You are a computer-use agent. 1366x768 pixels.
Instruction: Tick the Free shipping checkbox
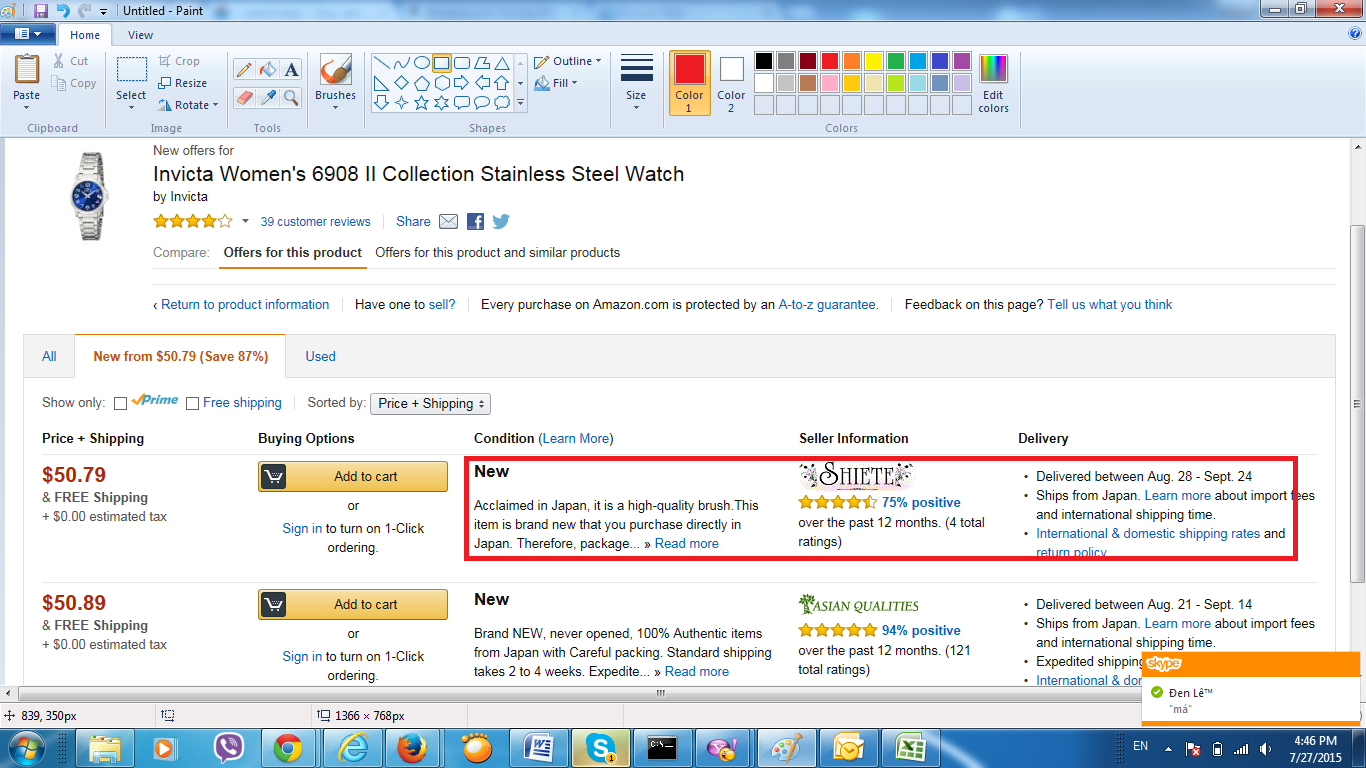click(192, 403)
